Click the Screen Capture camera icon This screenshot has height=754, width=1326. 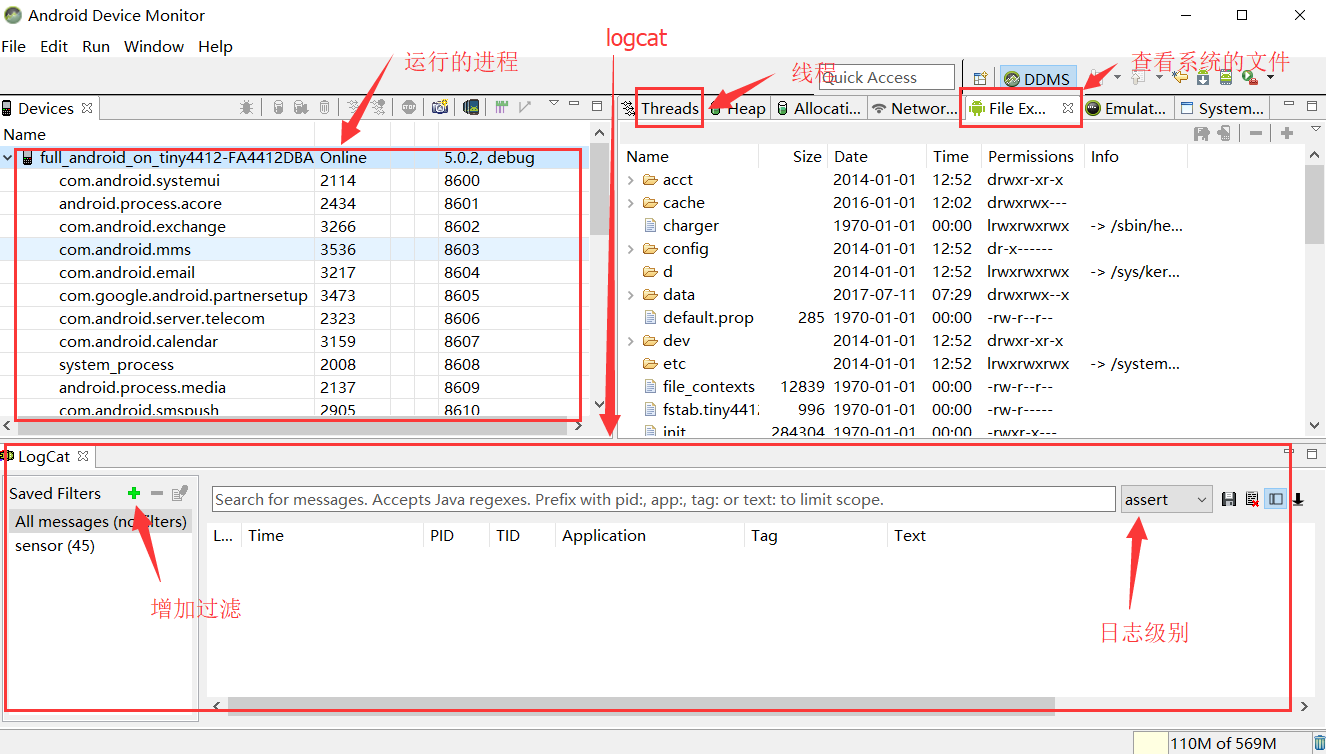(x=440, y=107)
